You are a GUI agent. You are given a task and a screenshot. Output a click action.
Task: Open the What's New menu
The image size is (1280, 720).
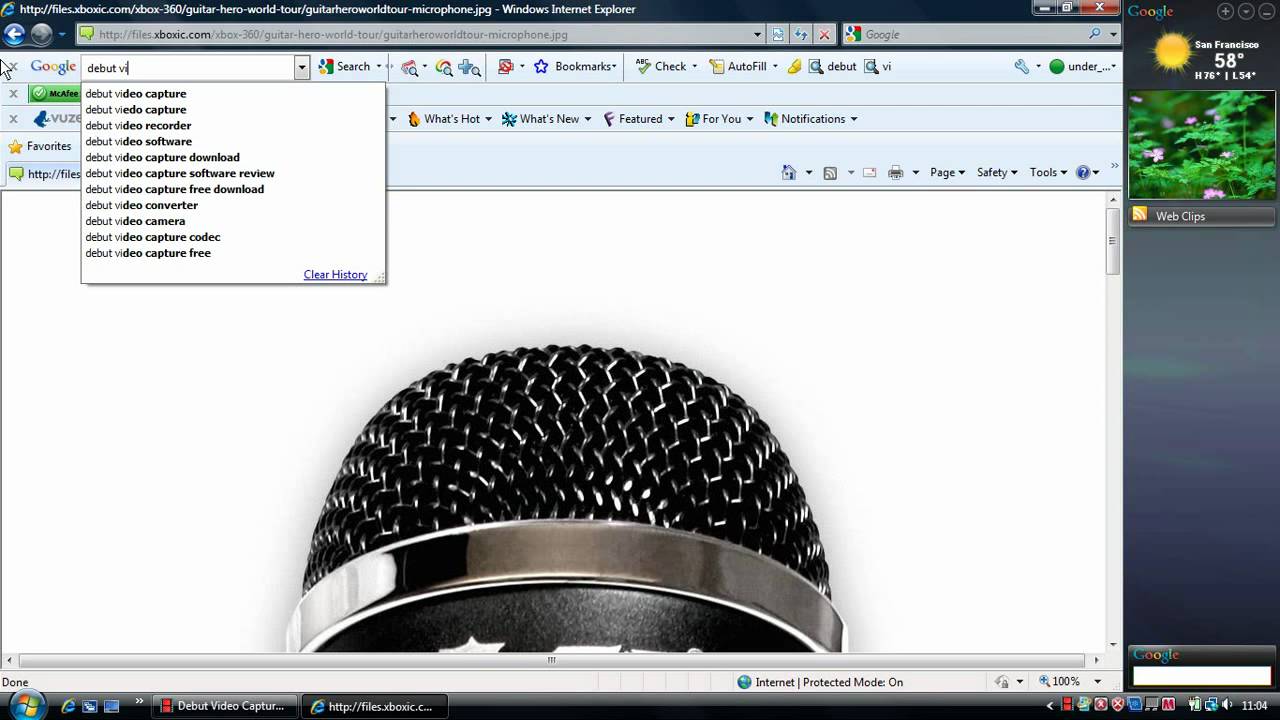click(546, 118)
